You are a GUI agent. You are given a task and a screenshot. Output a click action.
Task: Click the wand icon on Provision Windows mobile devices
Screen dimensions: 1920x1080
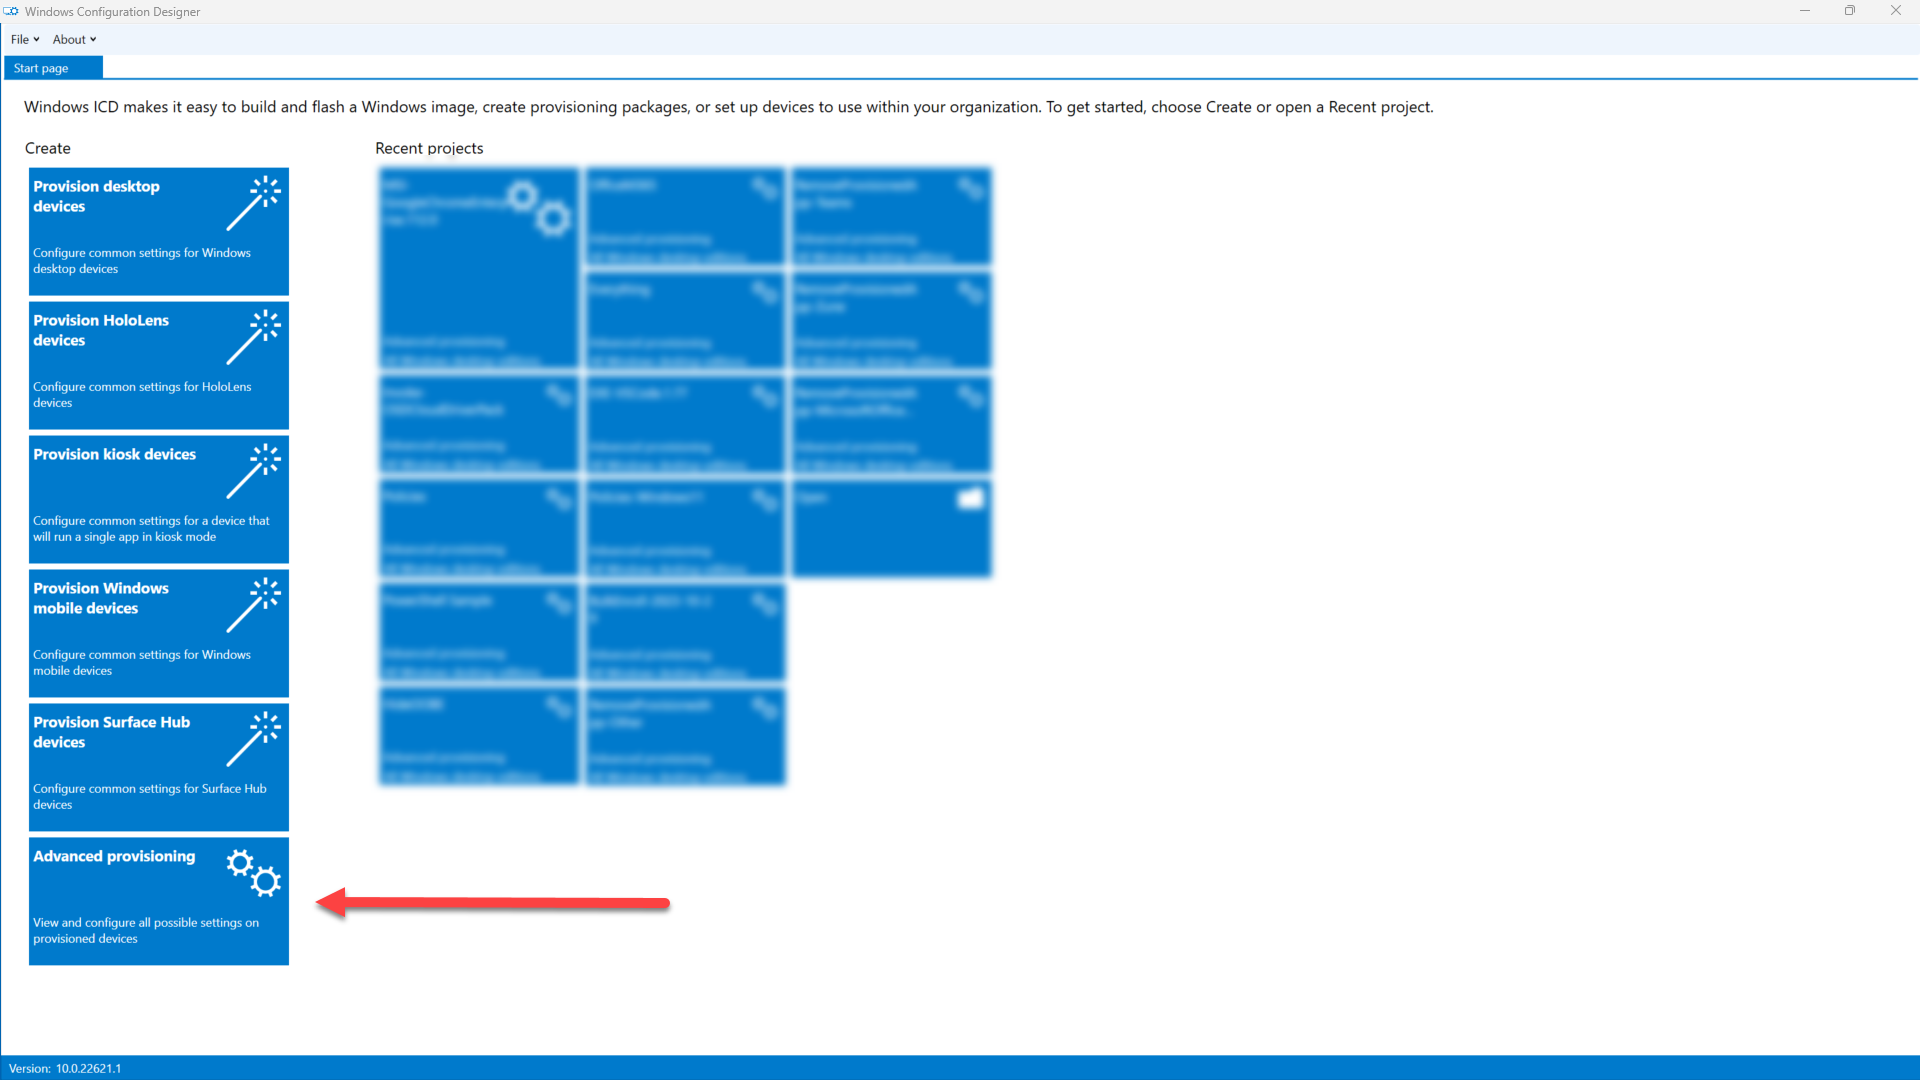click(253, 605)
